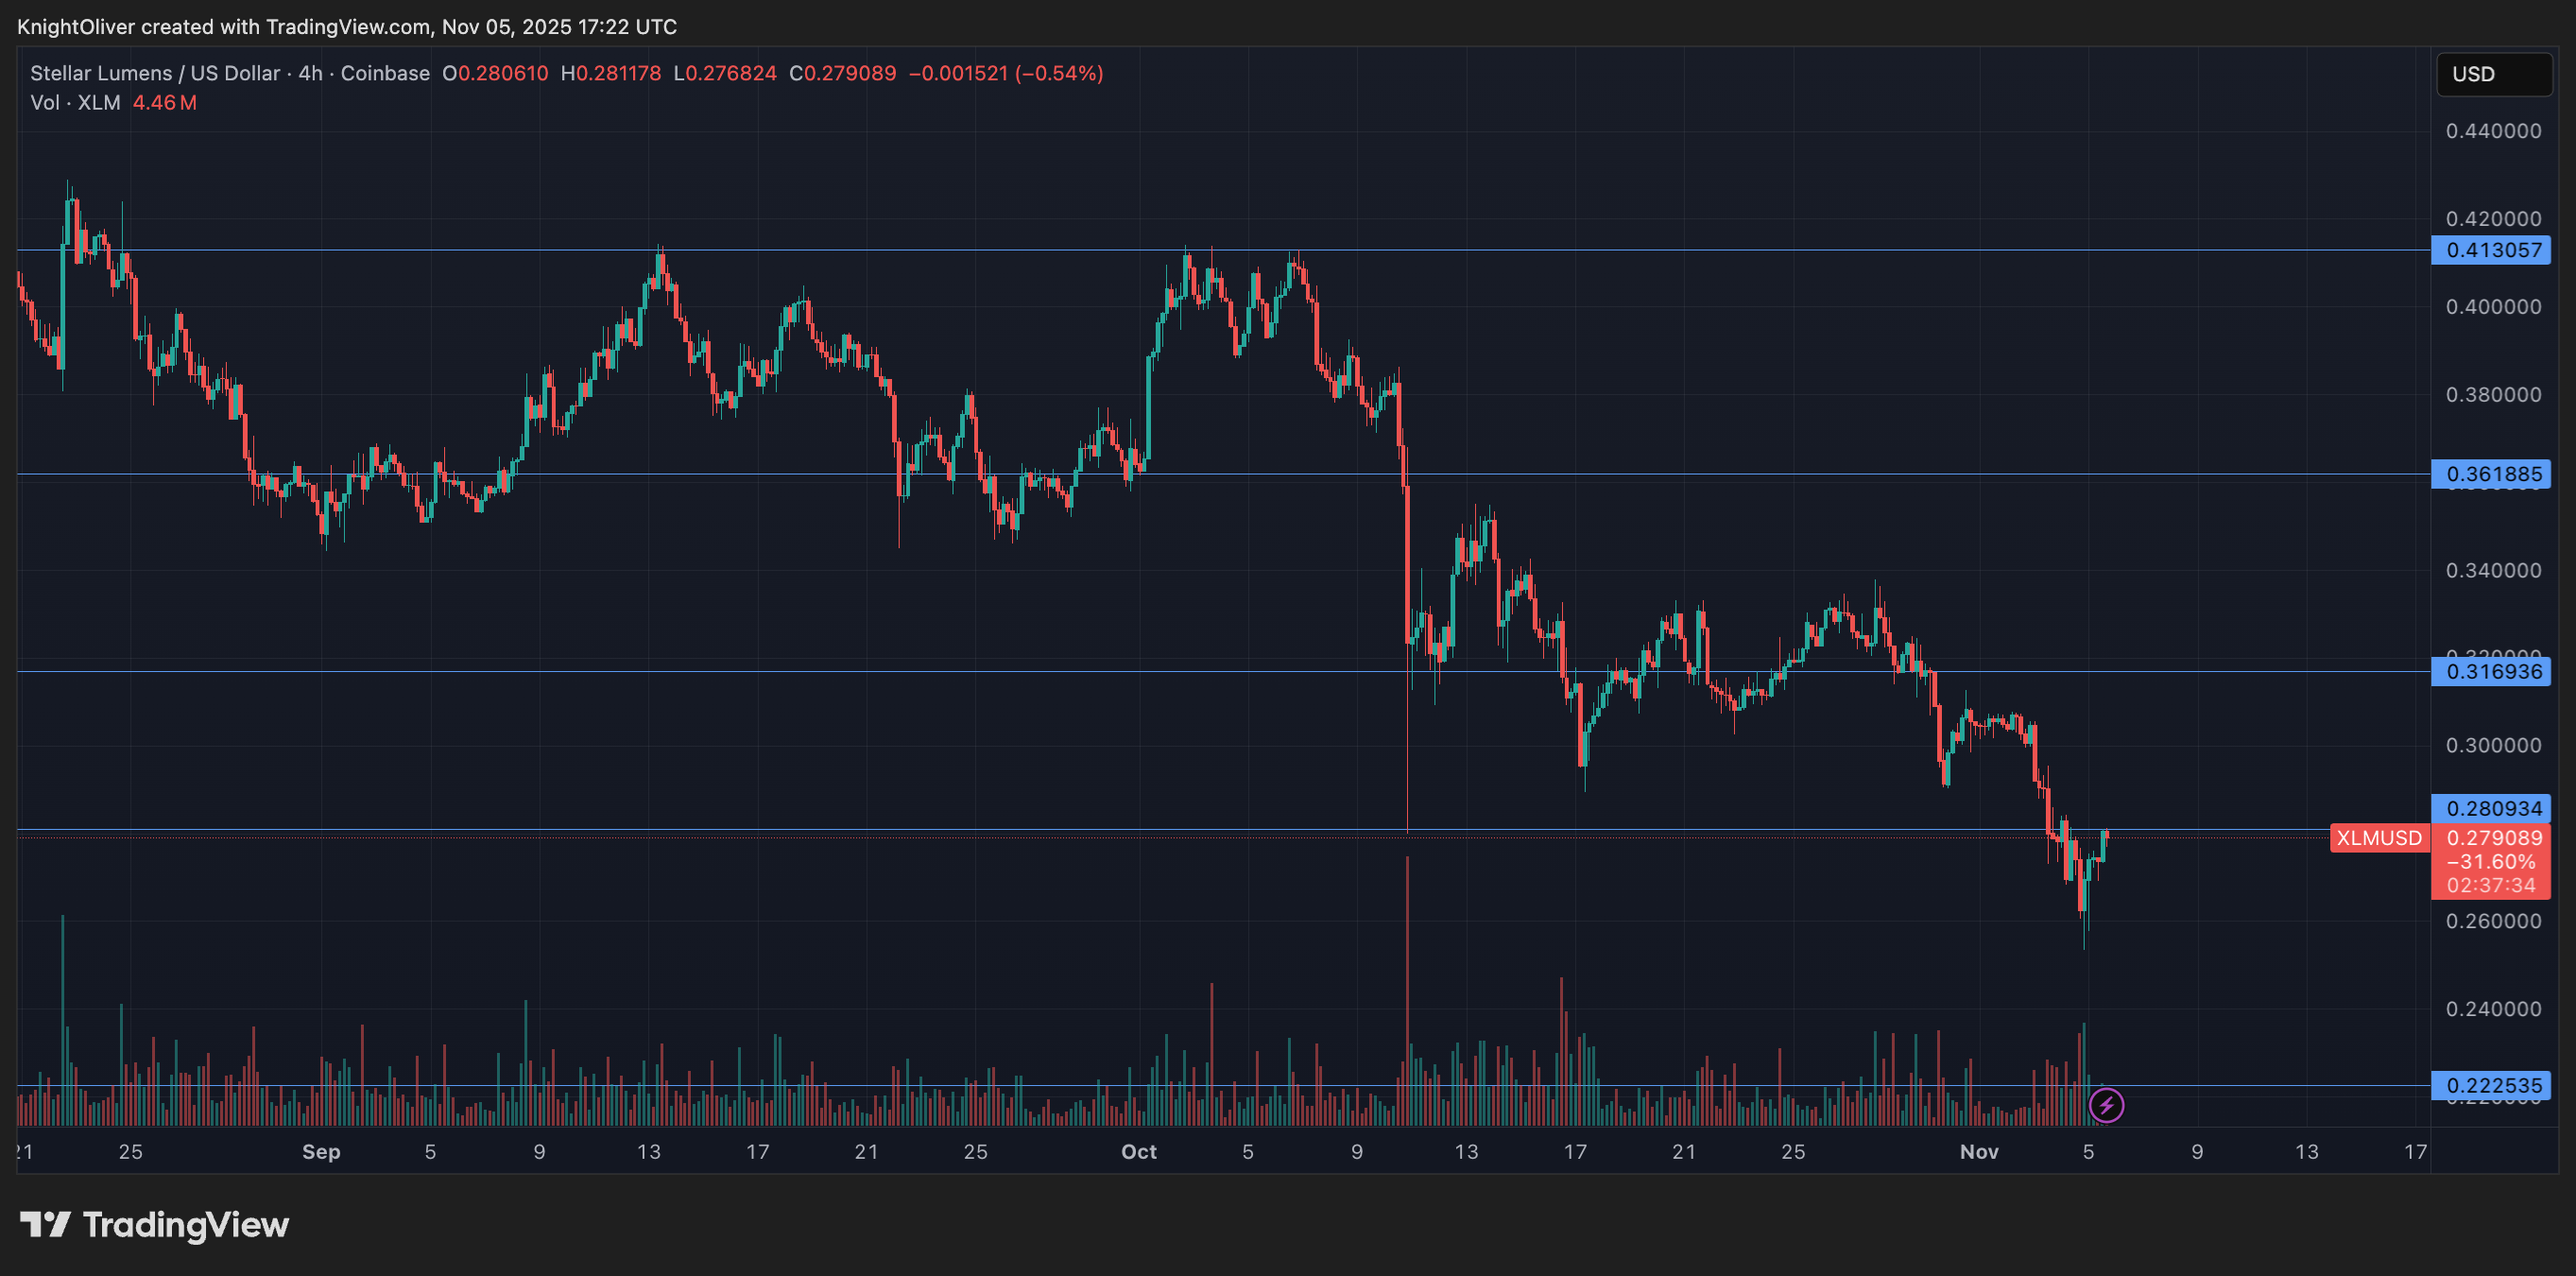Click the Oct label on time axis
Screen dimensions: 2576x1276
pos(1138,1152)
